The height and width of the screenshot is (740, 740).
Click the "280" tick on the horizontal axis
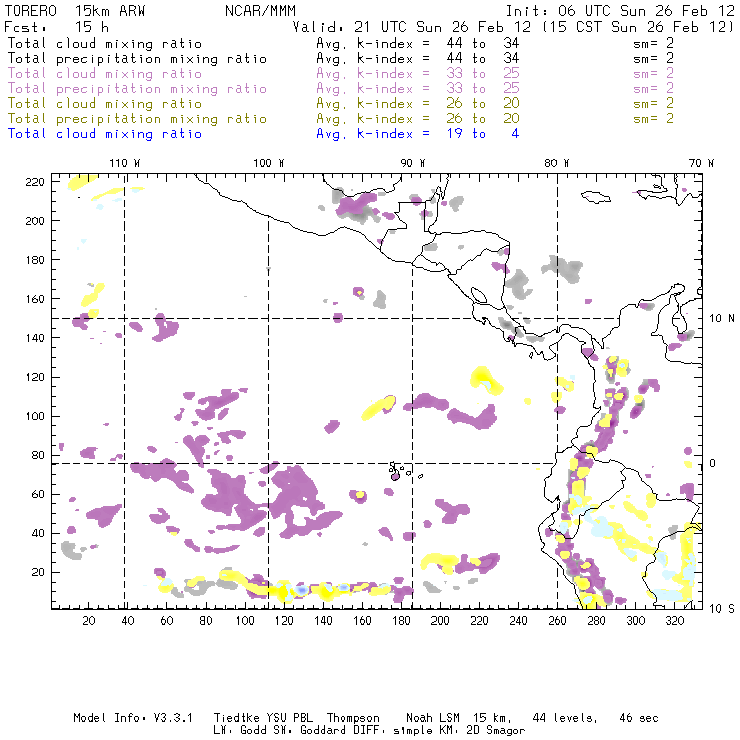[x=597, y=621]
